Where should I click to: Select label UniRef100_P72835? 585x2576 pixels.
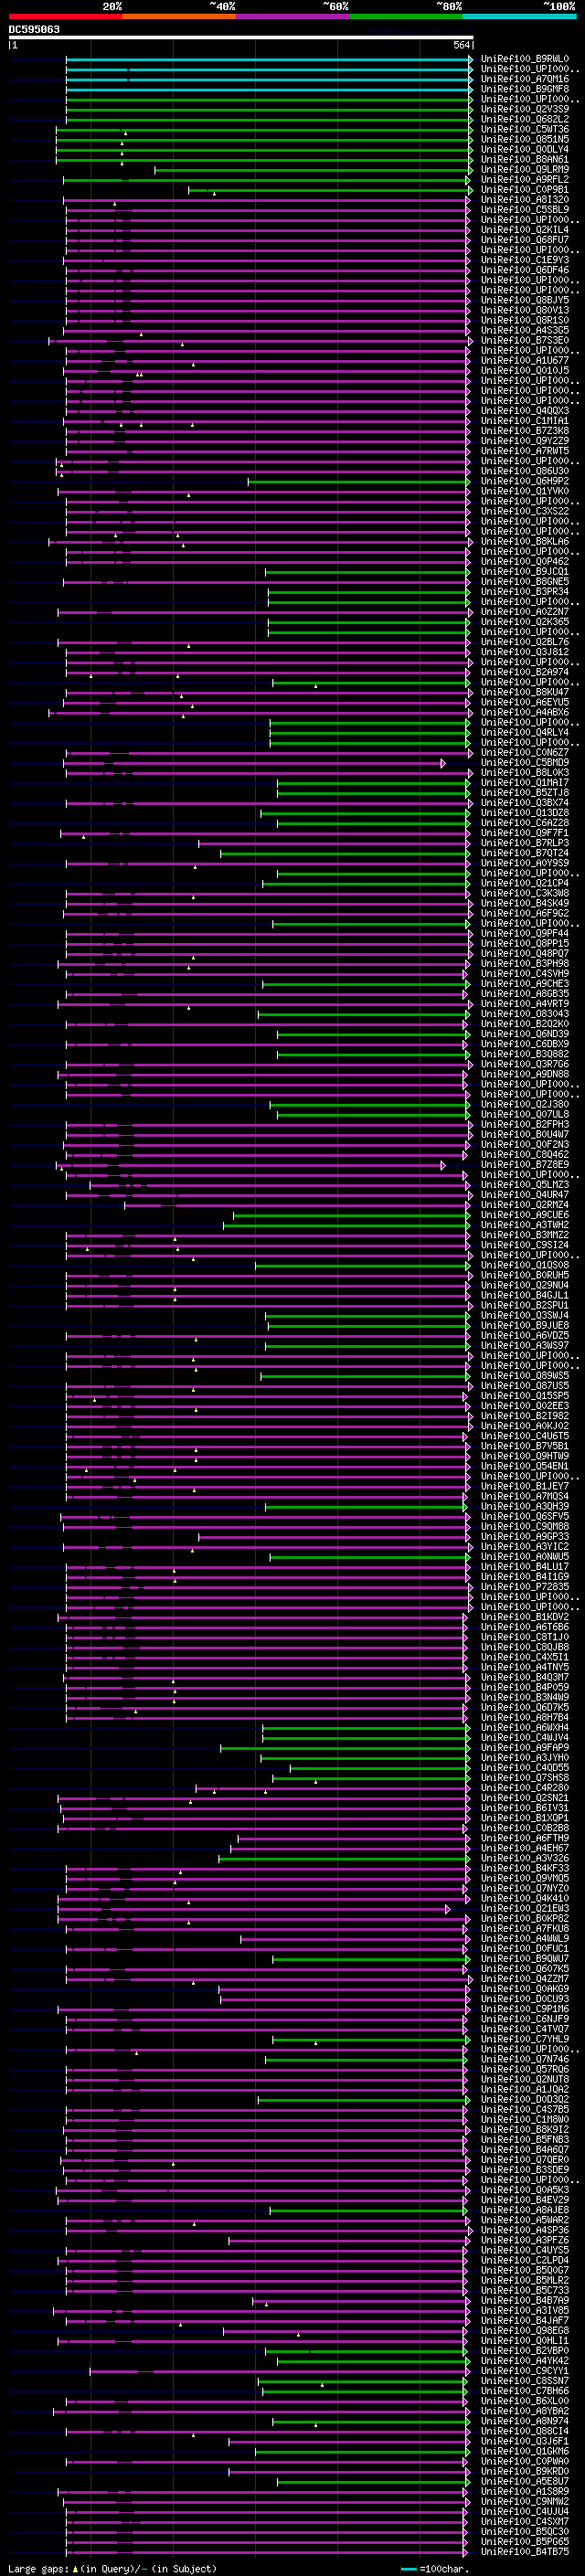(525, 1586)
